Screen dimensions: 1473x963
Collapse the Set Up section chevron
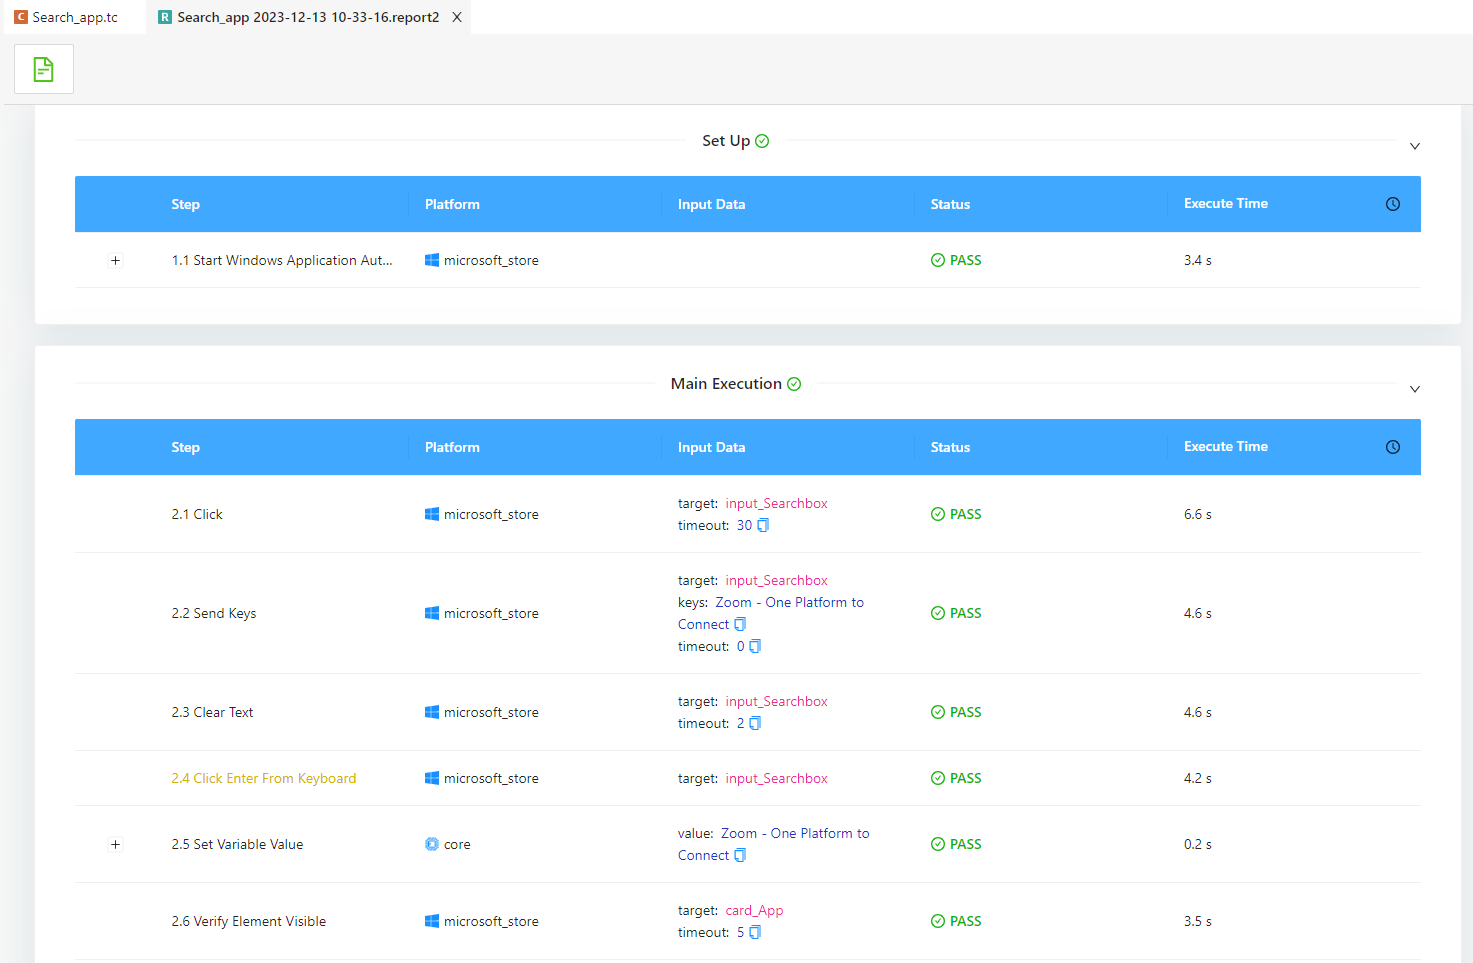pyautogui.click(x=1415, y=146)
